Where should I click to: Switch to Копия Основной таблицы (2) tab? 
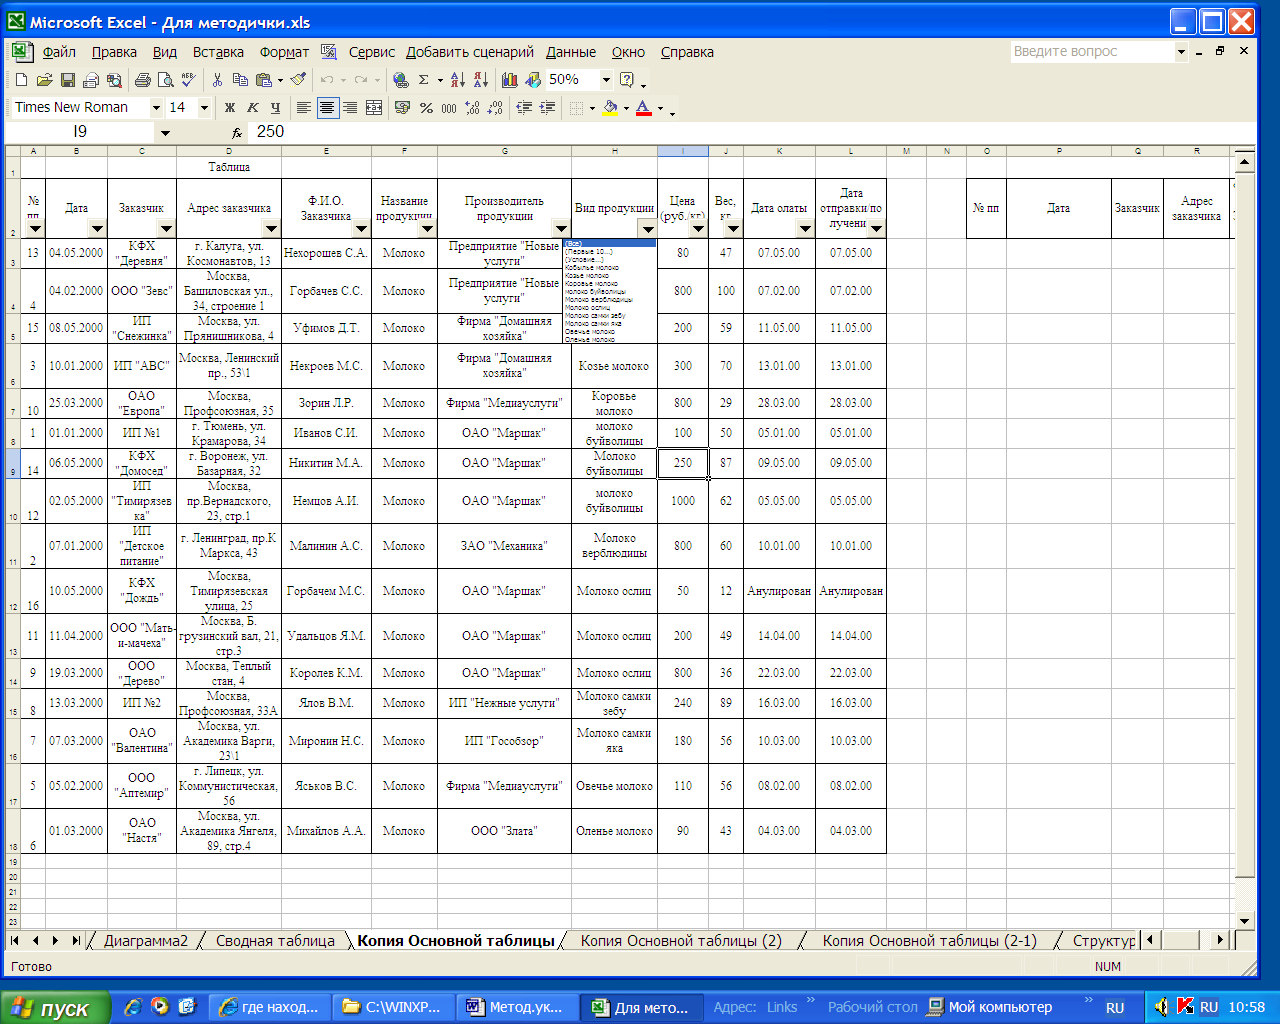click(681, 941)
